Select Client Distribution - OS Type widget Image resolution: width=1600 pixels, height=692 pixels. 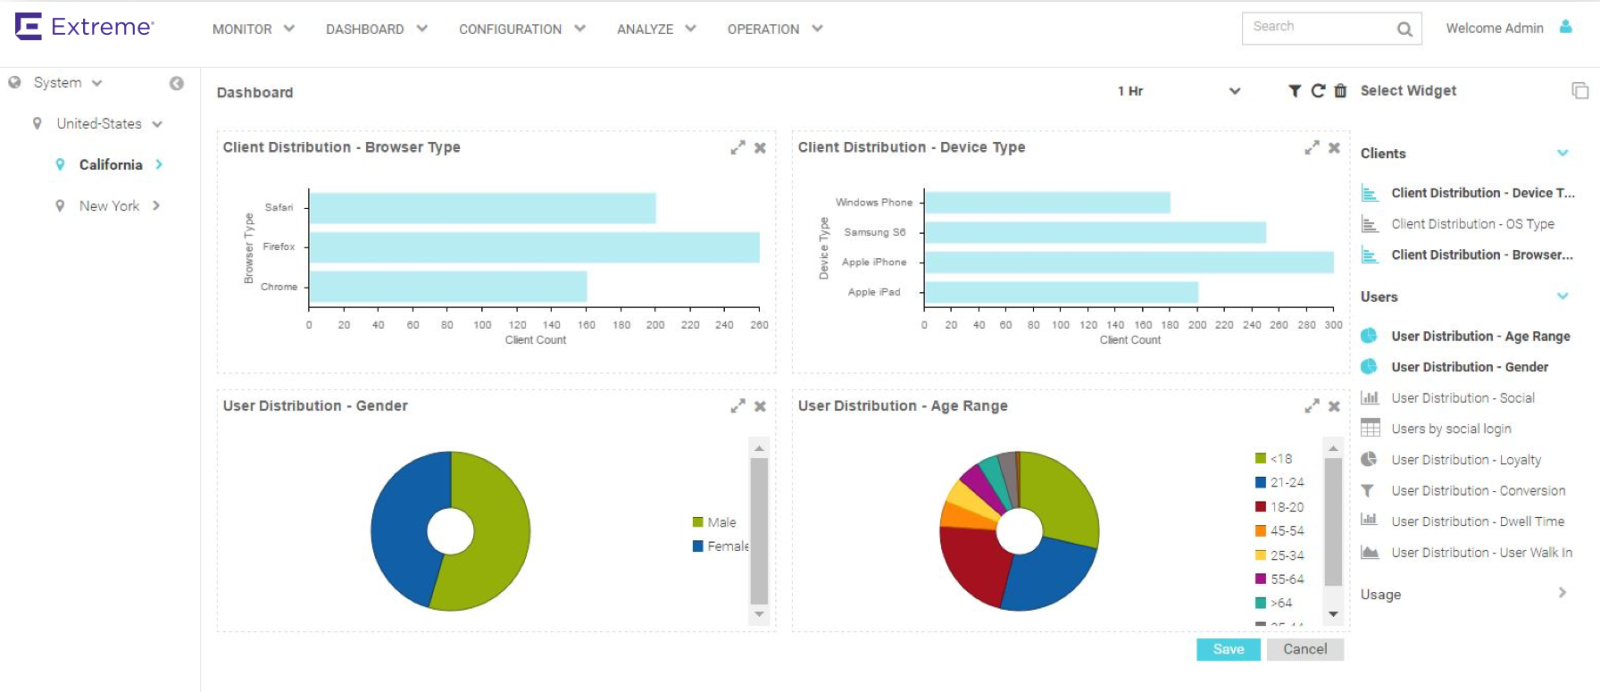point(1472,224)
